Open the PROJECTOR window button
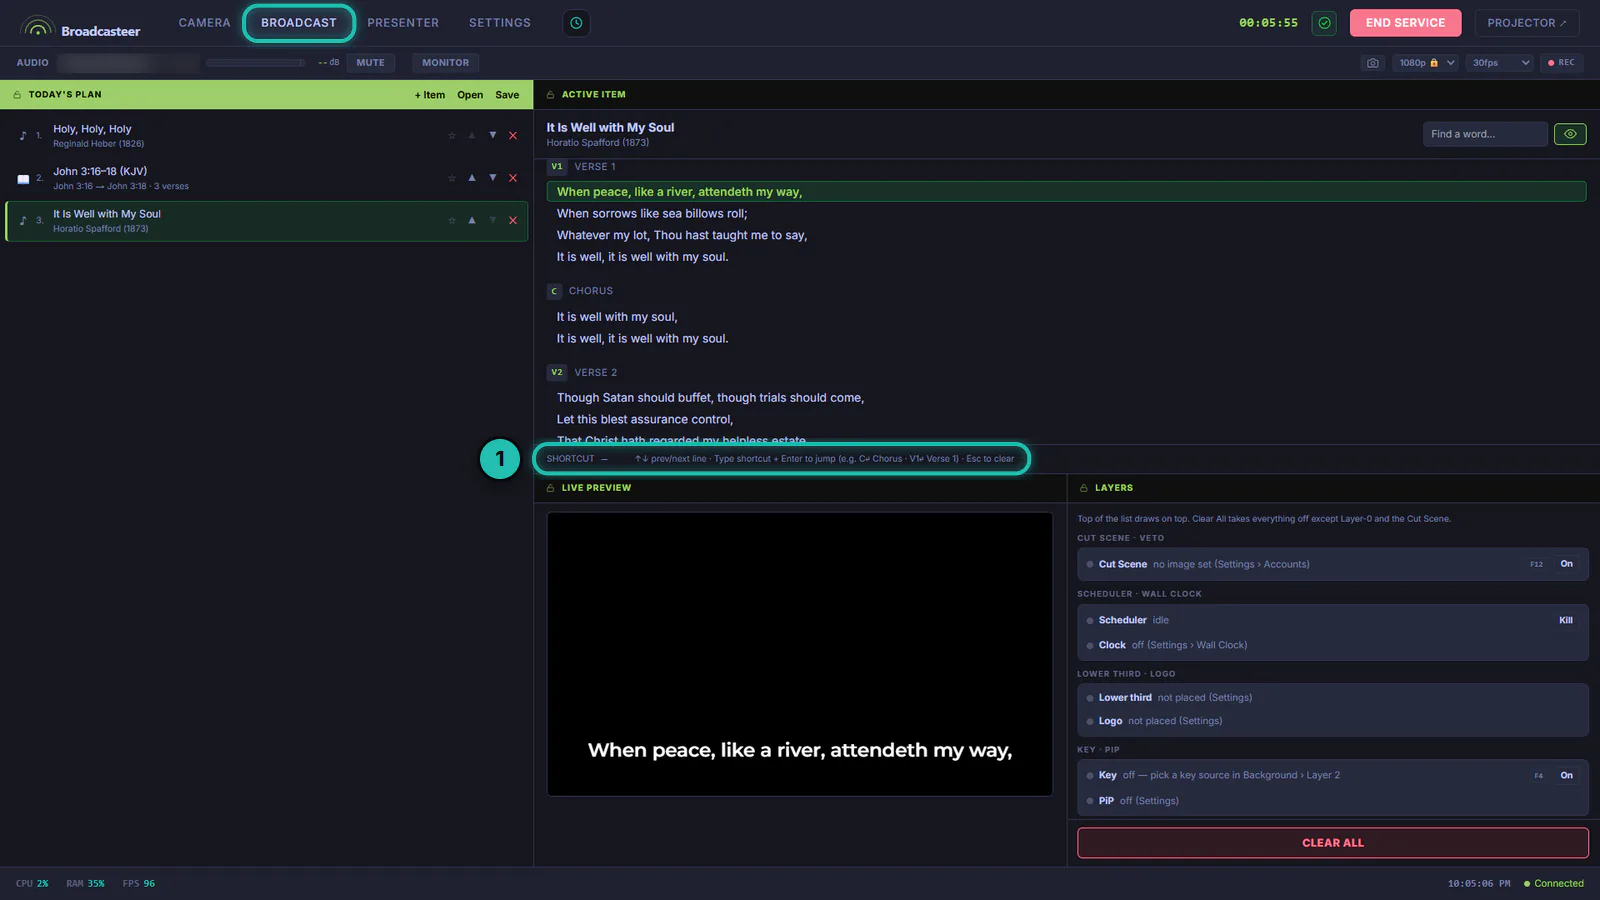 pos(1527,23)
